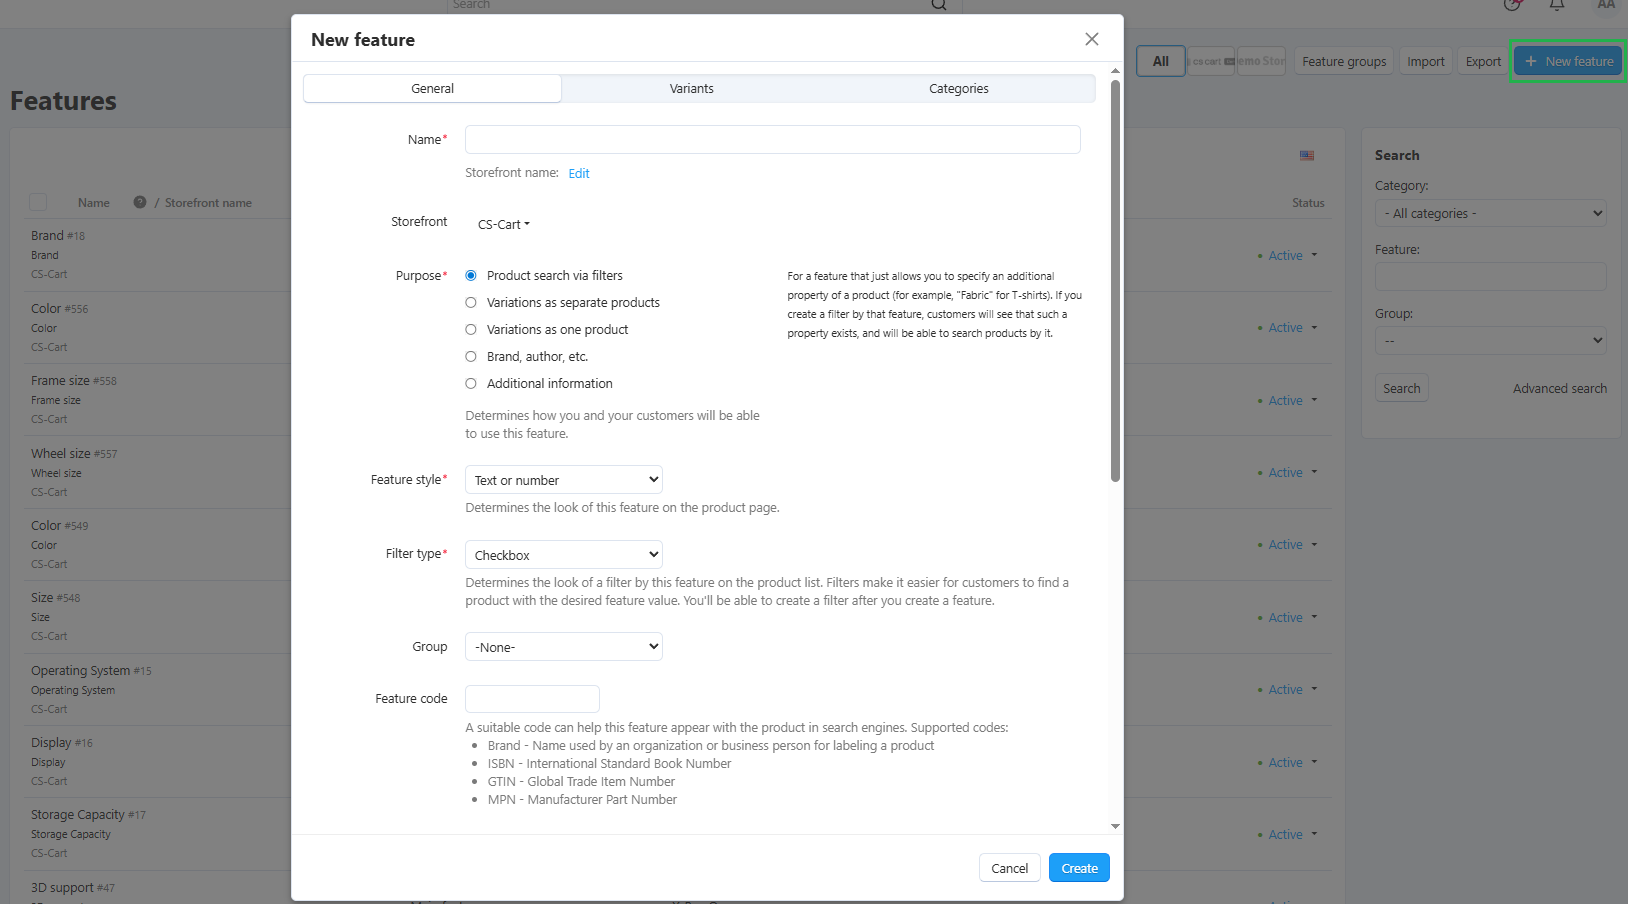Click the dialog's vertical scrollbar thumb
Screen dimensions: 1628x904
tap(1115, 280)
